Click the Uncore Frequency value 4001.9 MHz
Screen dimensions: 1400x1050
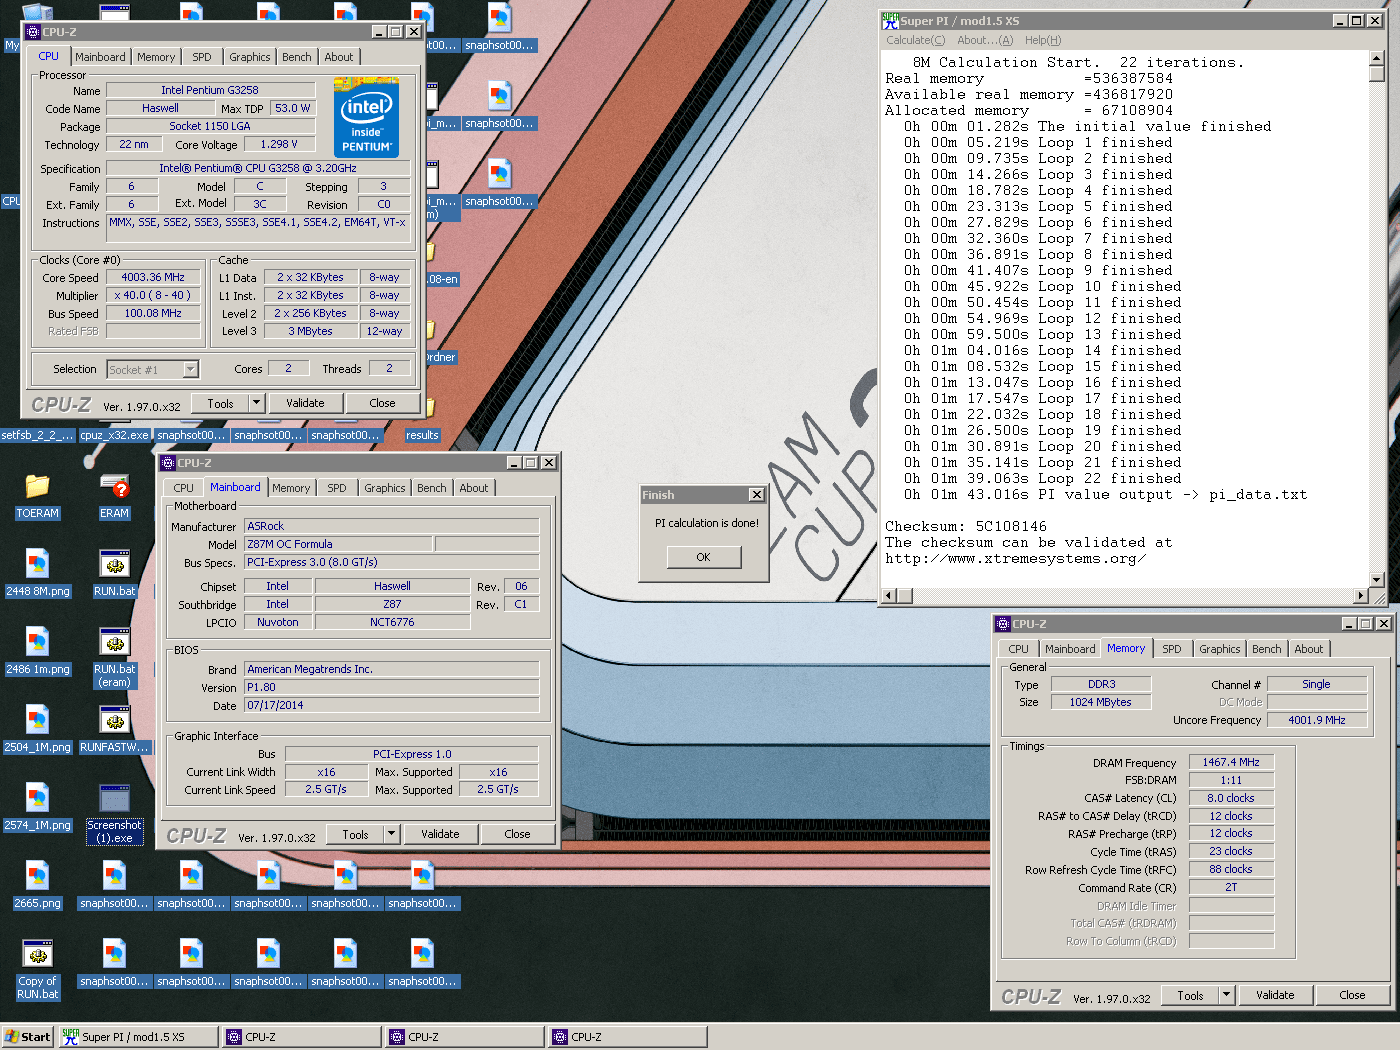pyautogui.click(x=1316, y=720)
